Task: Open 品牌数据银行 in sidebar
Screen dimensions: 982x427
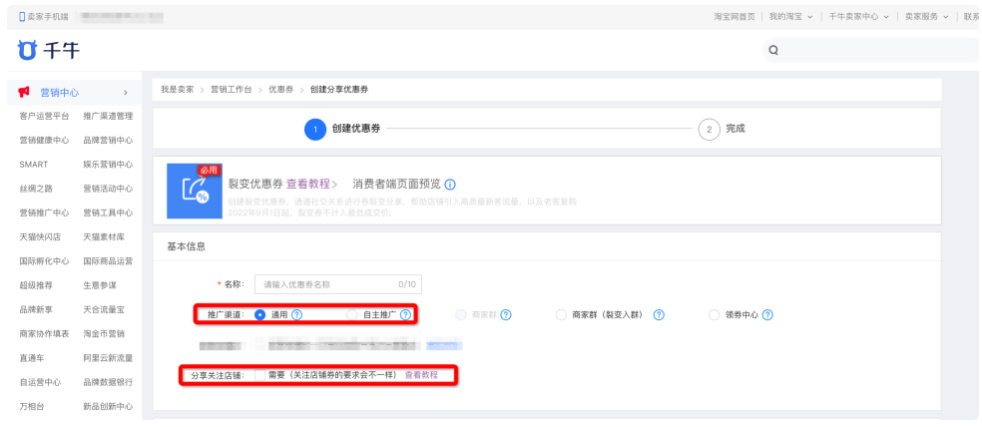Action: click(x=108, y=382)
